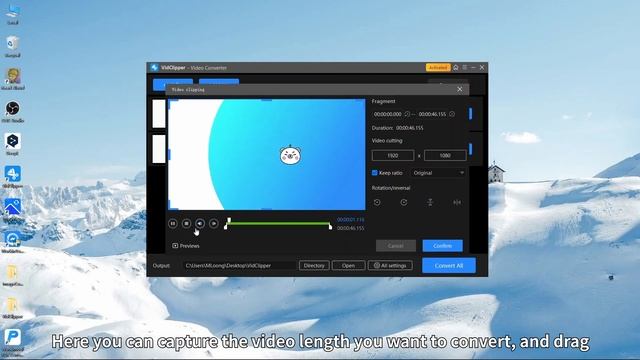Click the playhead marker above the timeline

click(229, 220)
